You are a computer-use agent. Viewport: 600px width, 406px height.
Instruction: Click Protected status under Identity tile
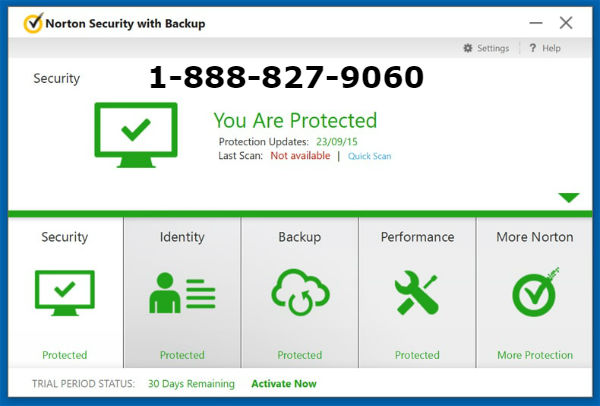click(x=182, y=355)
